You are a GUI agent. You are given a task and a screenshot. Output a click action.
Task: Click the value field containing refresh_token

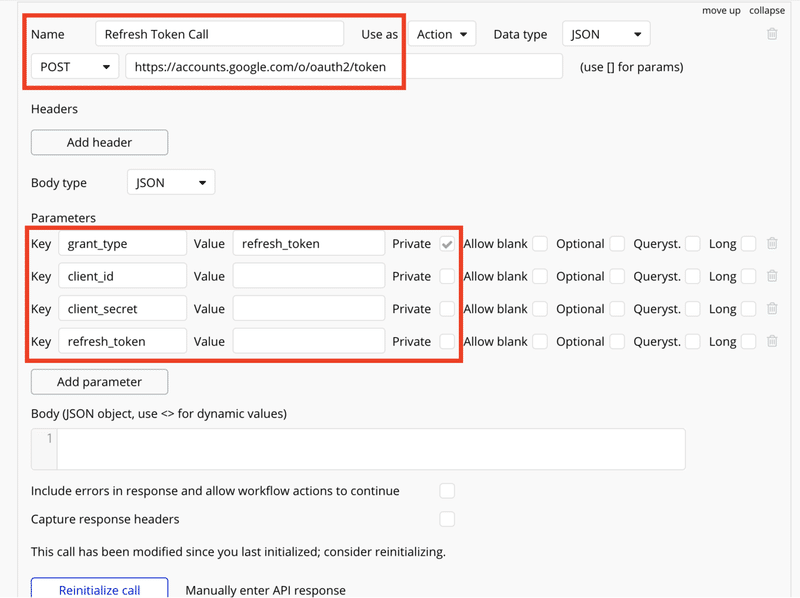pyautogui.click(x=309, y=244)
